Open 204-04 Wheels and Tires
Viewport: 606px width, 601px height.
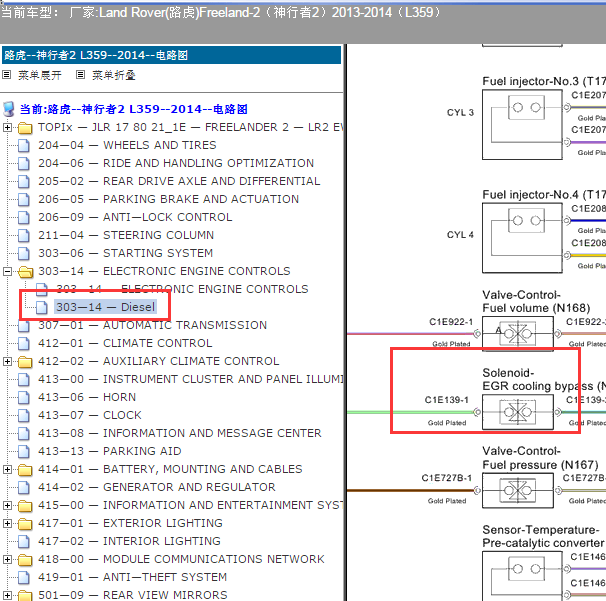point(127,145)
